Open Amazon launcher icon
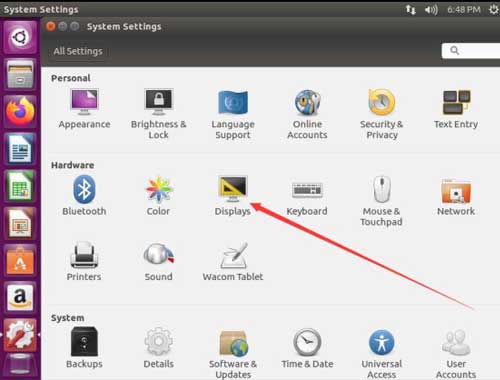Viewport: 500px width, 380px height. tap(20, 298)
